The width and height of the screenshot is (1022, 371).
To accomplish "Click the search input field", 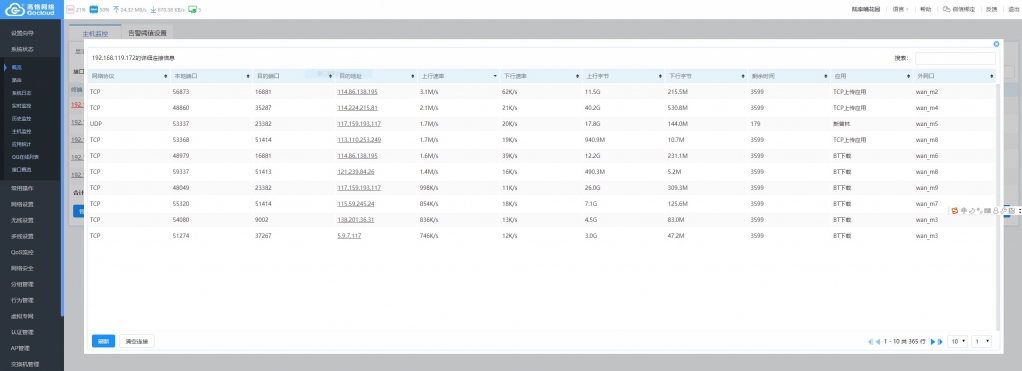I will 955,58.
